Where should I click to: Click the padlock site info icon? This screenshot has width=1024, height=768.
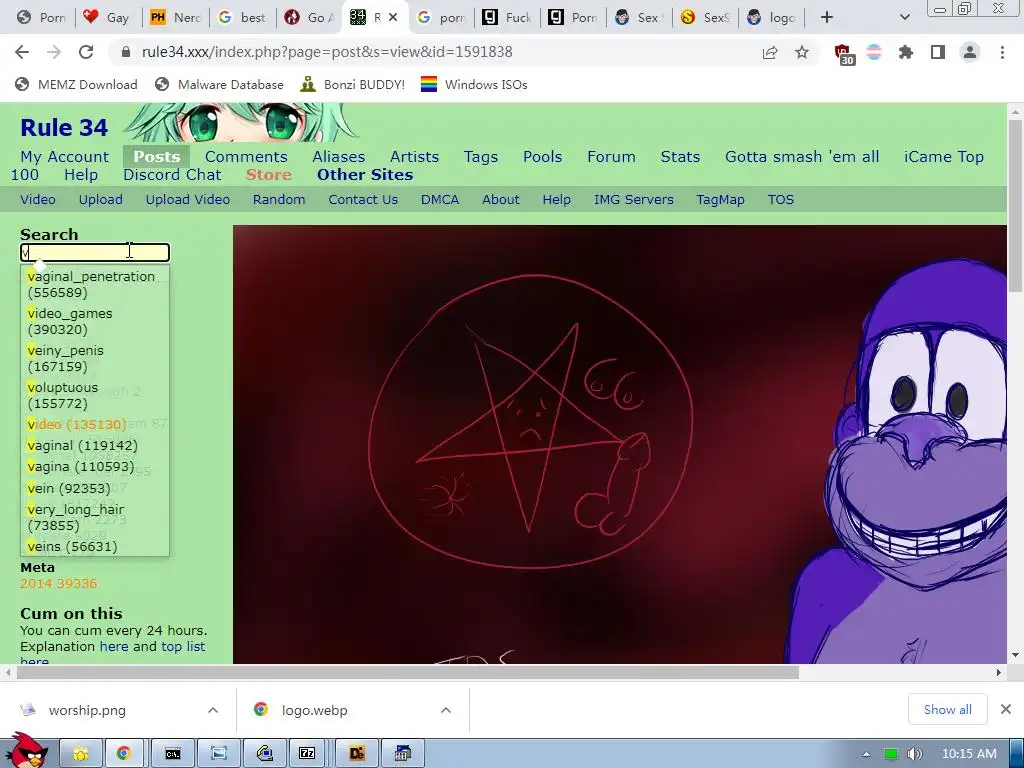click(x=126, y=52)
